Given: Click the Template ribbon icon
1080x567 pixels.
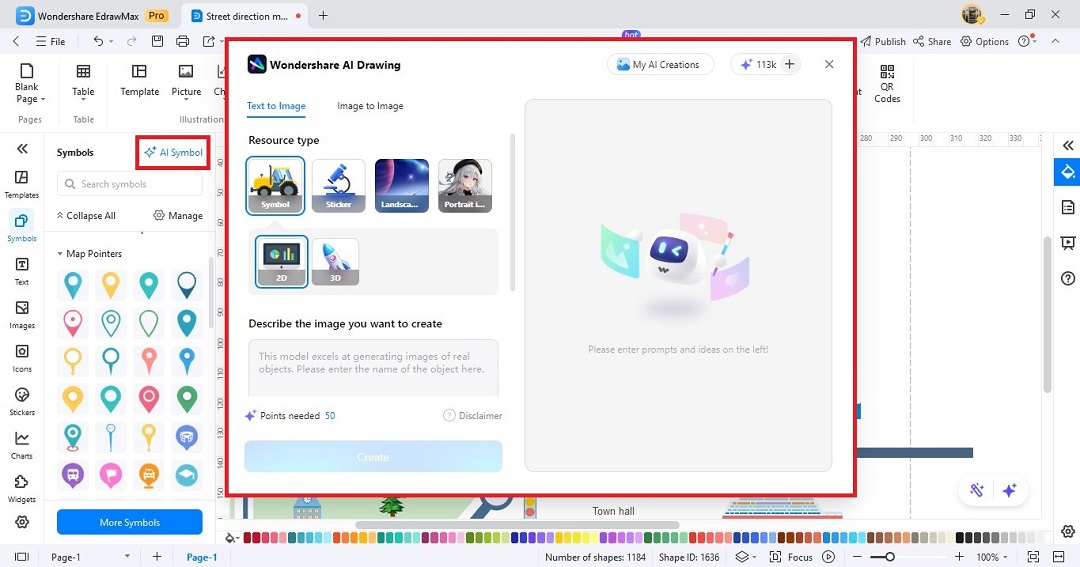Looking at the screenshot, I should coord(139,81).
